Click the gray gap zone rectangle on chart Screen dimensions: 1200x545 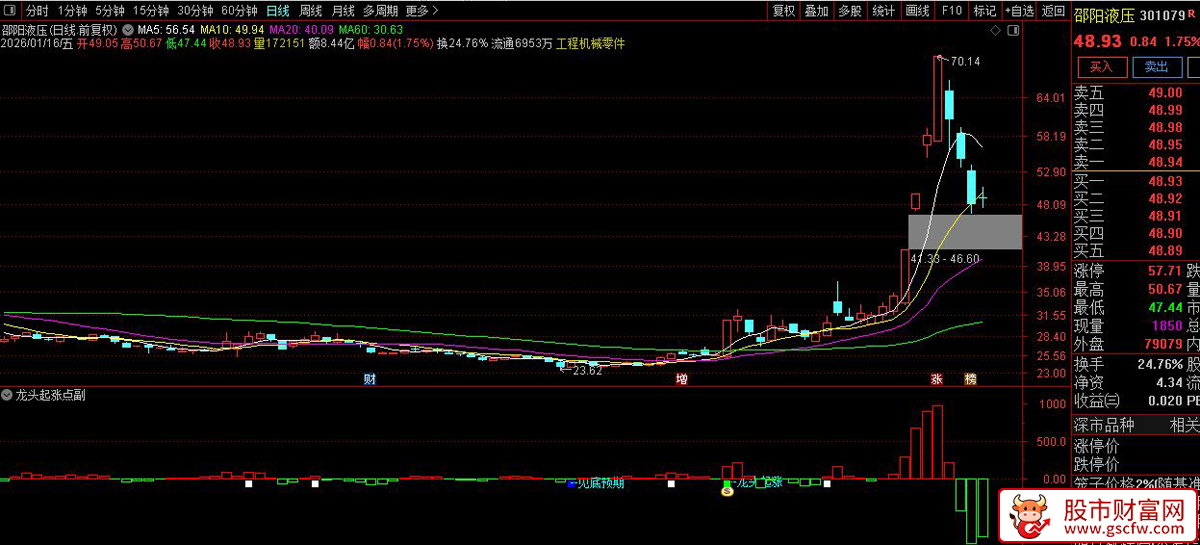click(965, 231)
